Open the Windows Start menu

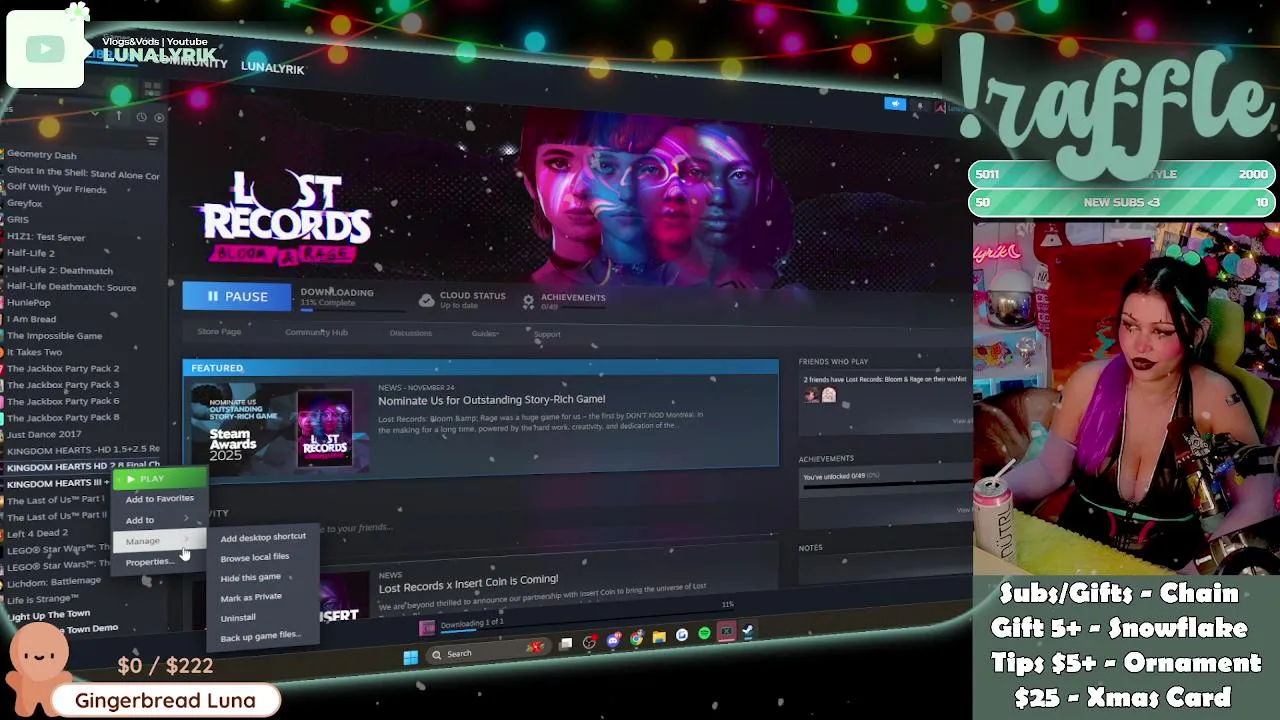410,657
